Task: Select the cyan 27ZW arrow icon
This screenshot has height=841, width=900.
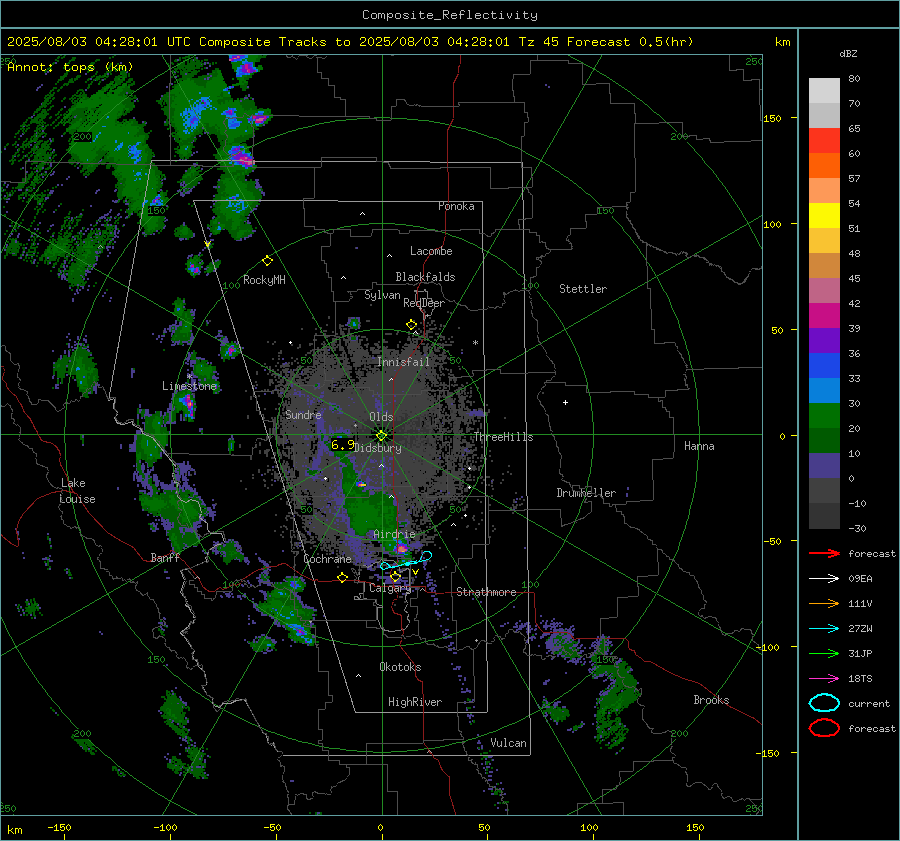Action: (824, 629)
